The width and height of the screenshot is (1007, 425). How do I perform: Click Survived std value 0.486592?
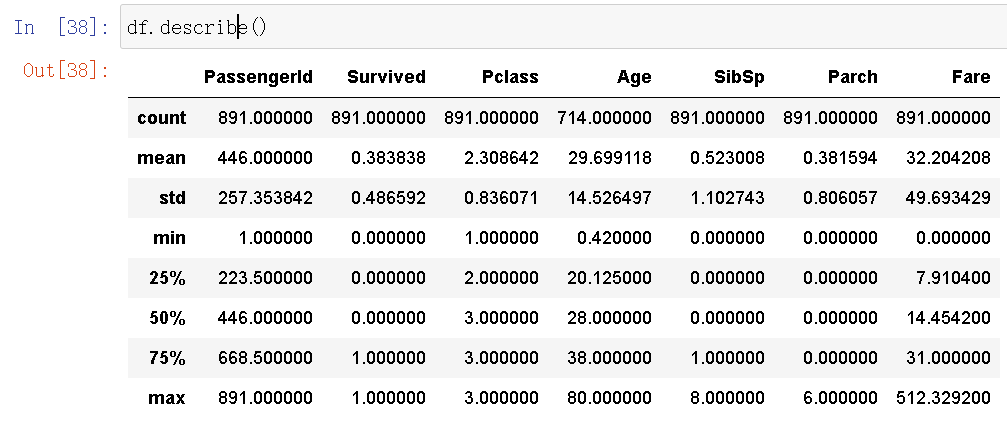point(388,198)
